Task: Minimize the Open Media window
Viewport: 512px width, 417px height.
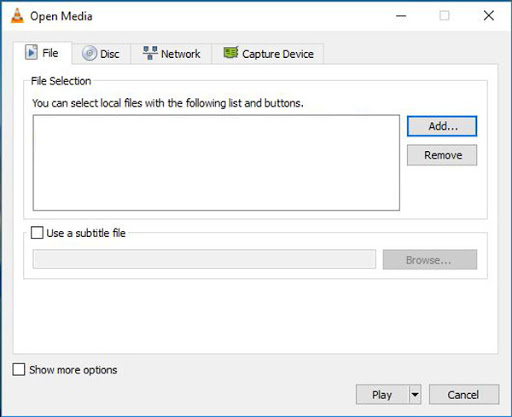Action: point(401,16)
